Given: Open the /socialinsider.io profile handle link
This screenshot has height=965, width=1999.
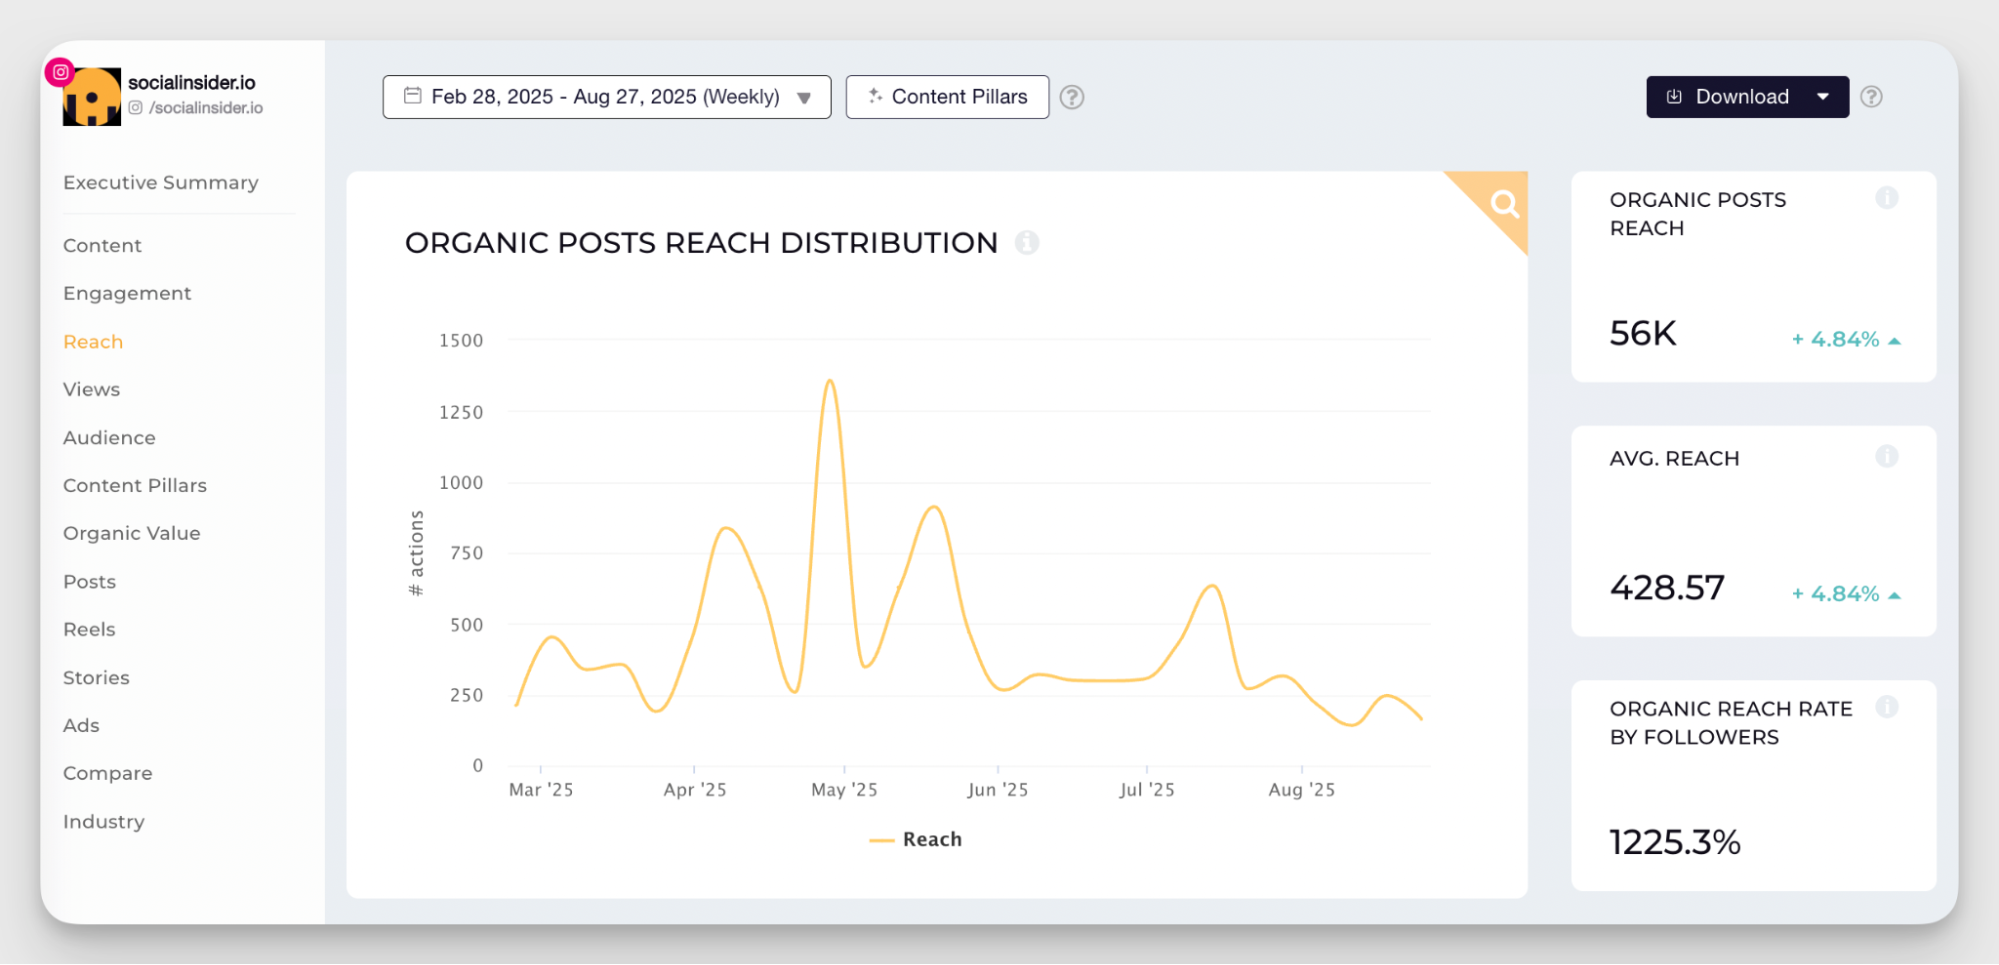Looking at the screenshot, I should pyautogui.click(x=205, y=108).
